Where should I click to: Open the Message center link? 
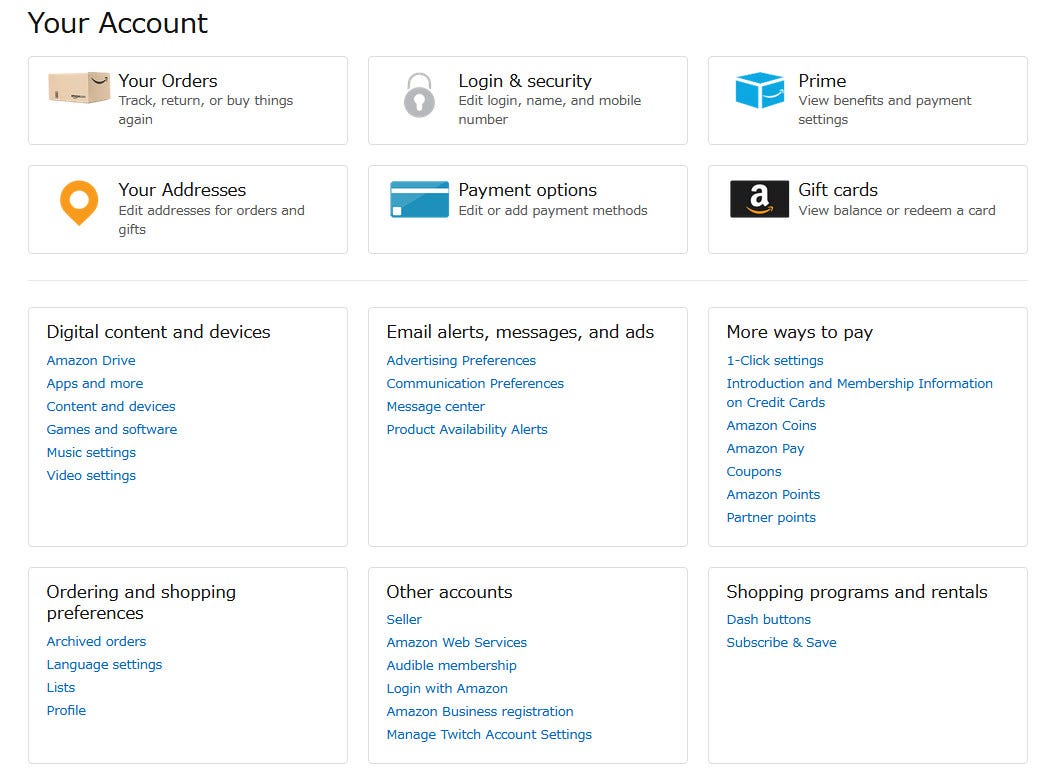coord(436,407)
